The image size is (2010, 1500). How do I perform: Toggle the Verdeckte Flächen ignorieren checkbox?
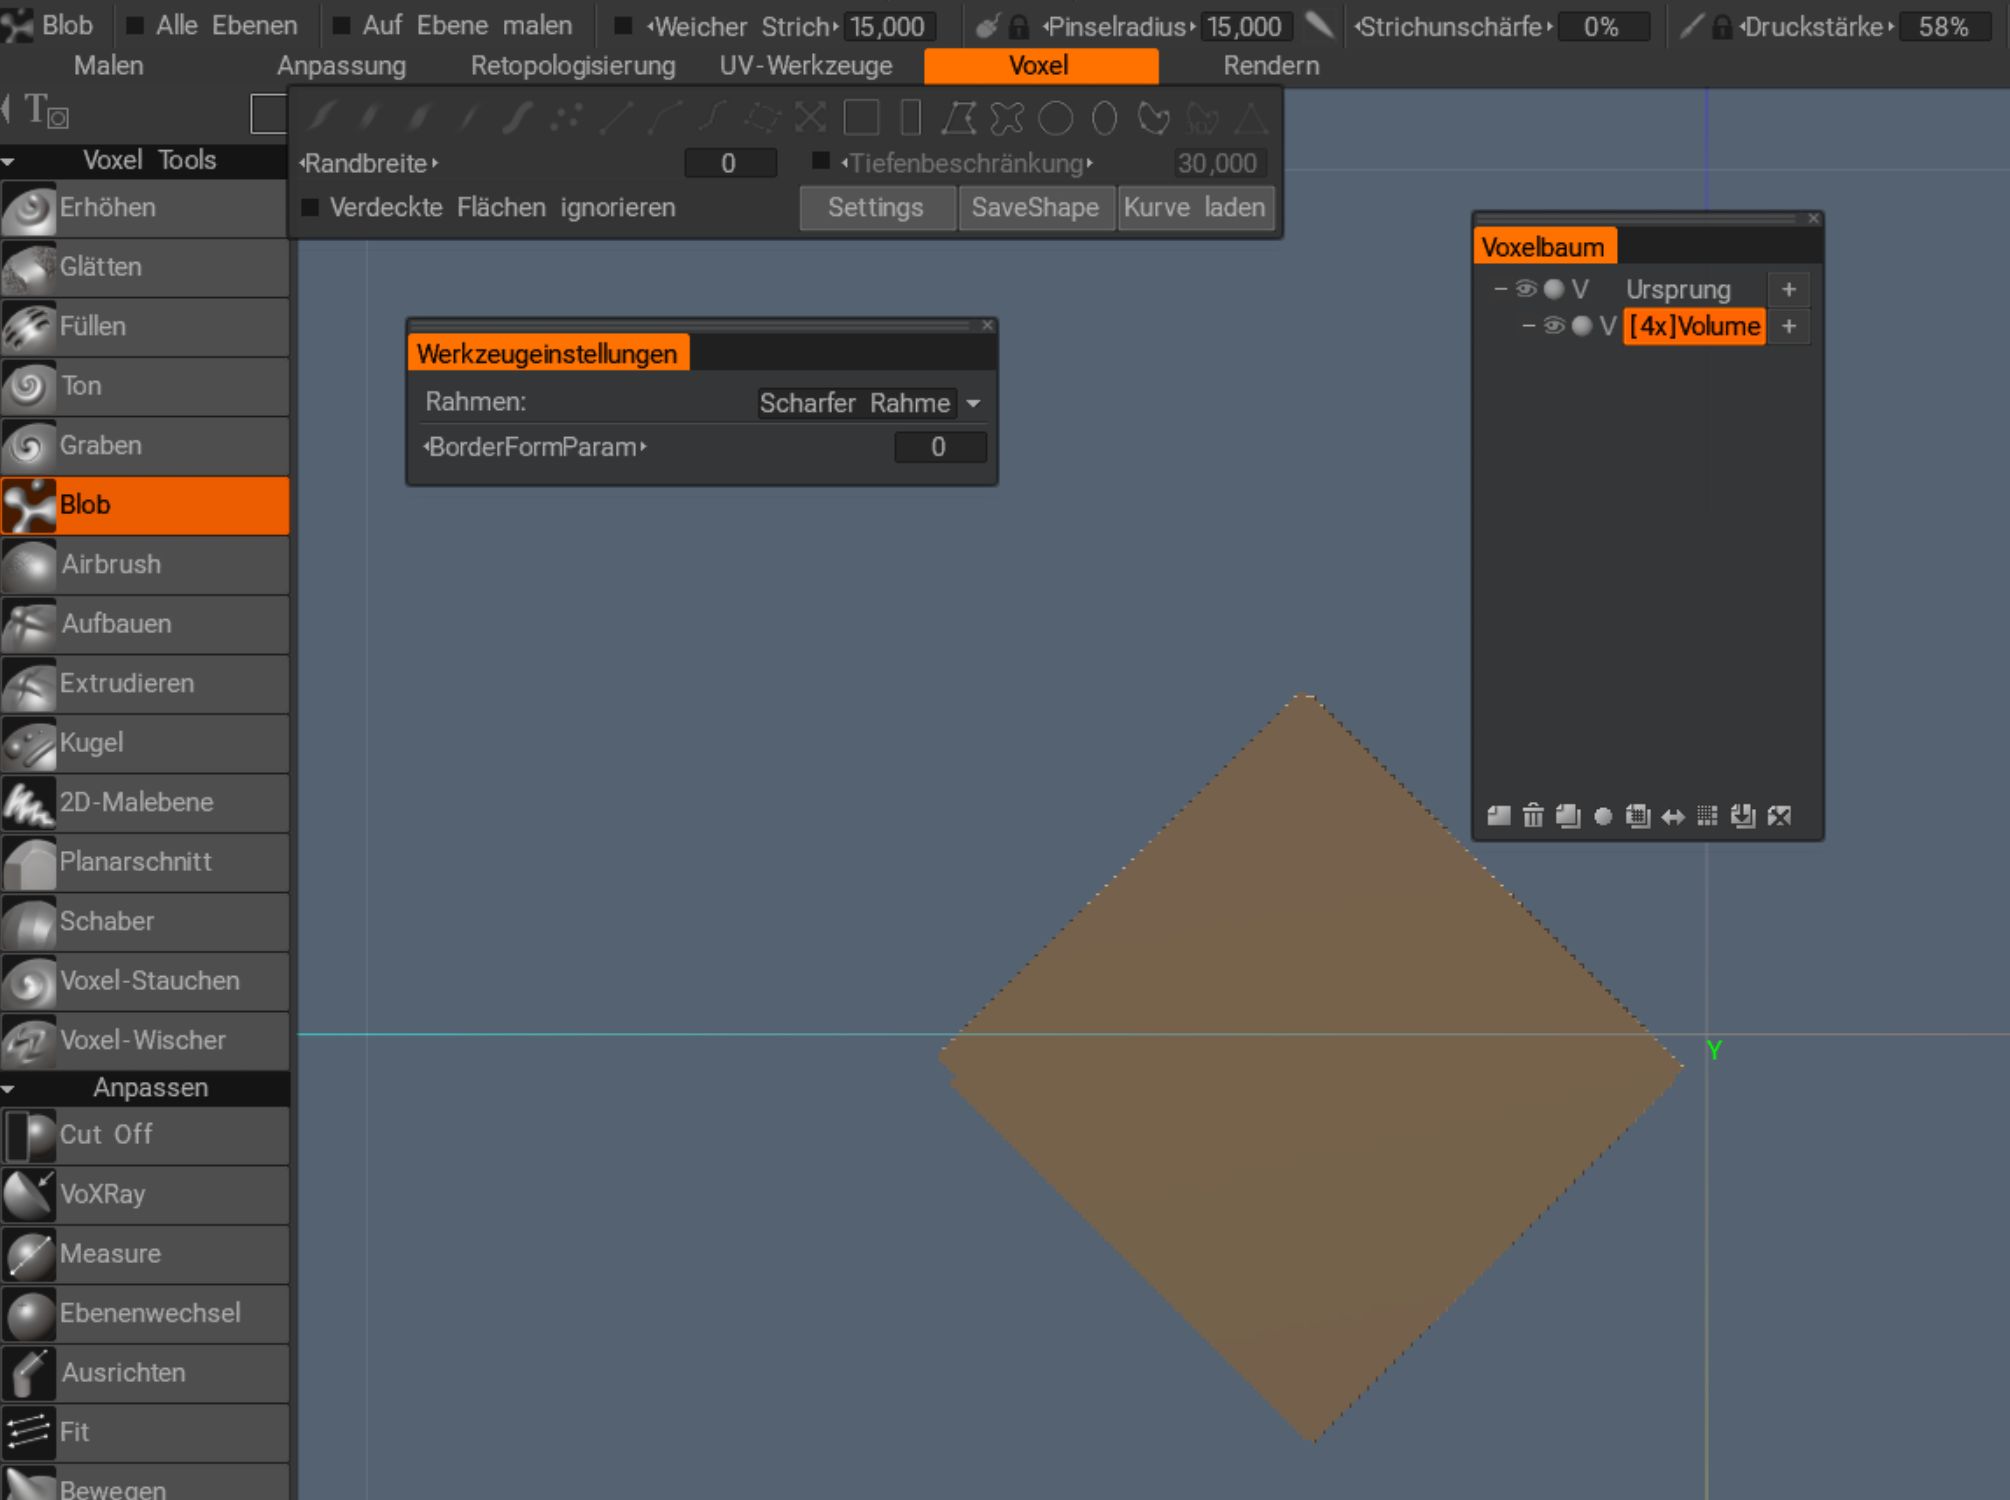(311, 208)
